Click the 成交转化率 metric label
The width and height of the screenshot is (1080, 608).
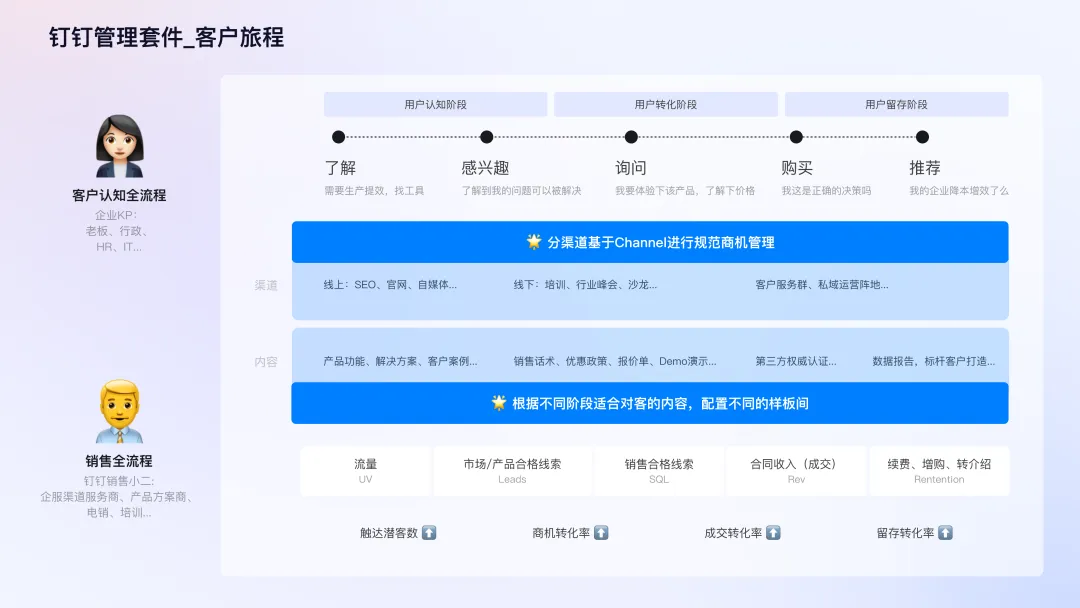(734, 533)
